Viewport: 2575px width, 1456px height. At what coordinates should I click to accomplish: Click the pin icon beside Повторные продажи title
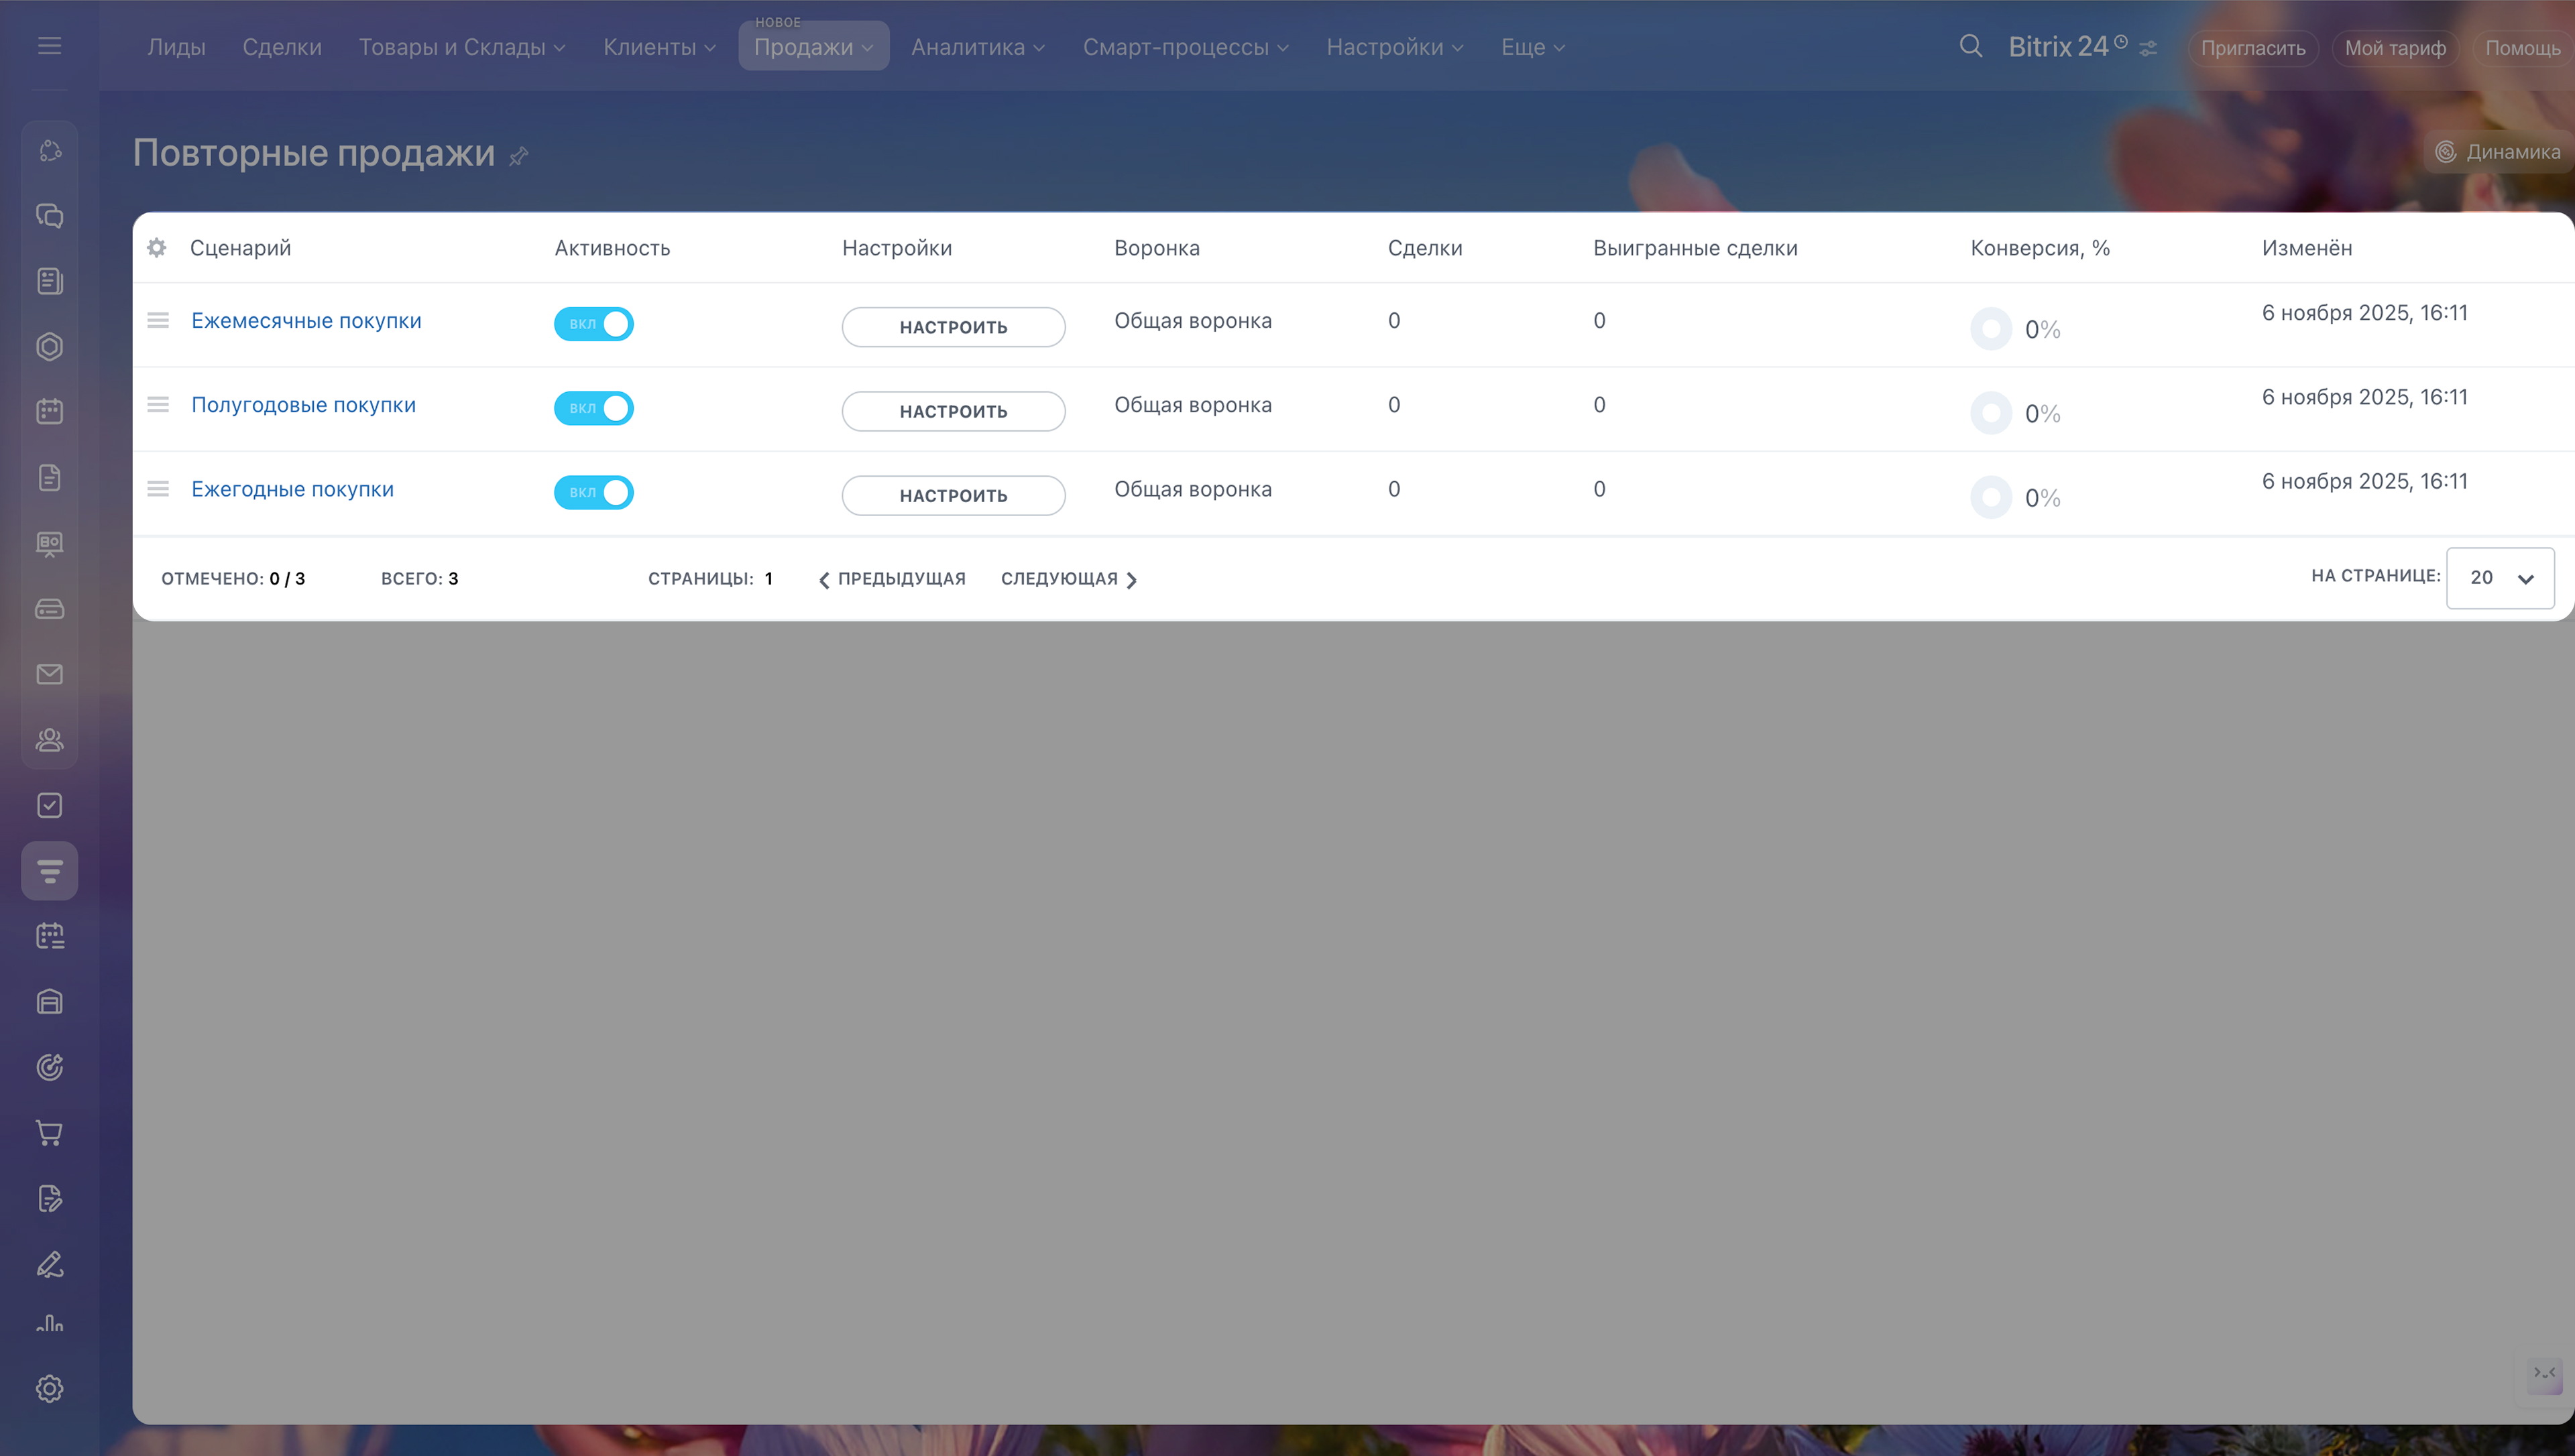[518, 156]
